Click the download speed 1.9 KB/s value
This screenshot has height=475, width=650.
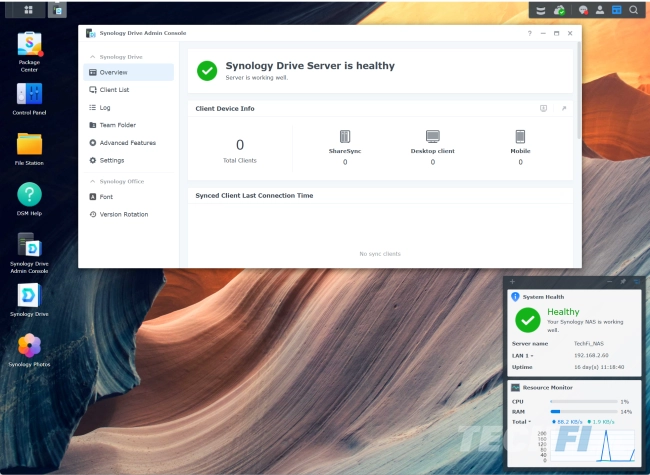[x=601, y=422]
